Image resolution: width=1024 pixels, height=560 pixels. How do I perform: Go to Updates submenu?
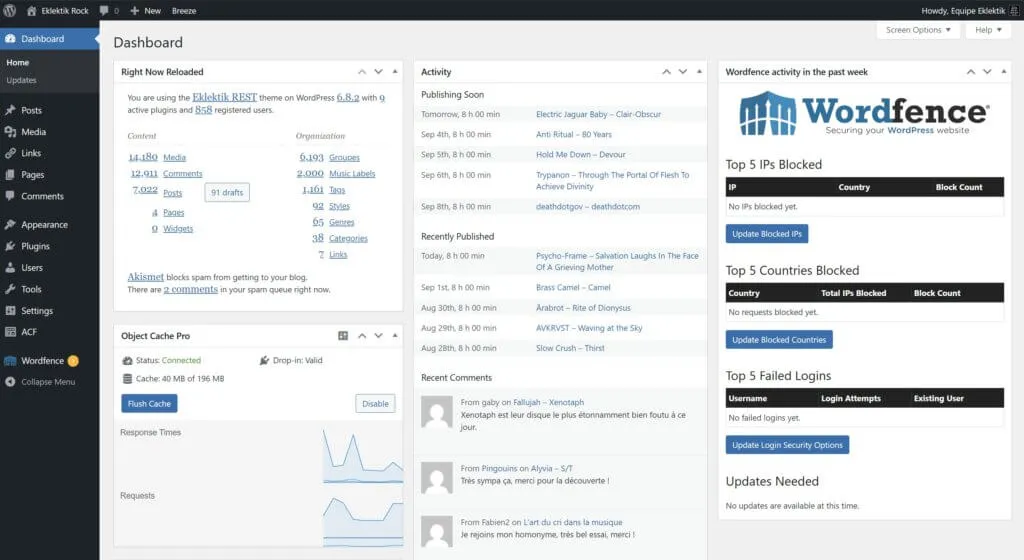point(22,80)
